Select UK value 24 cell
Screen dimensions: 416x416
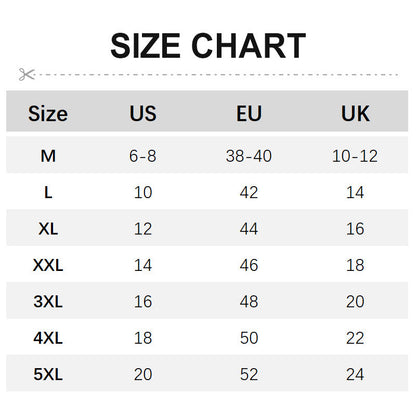tap(355, 374)
